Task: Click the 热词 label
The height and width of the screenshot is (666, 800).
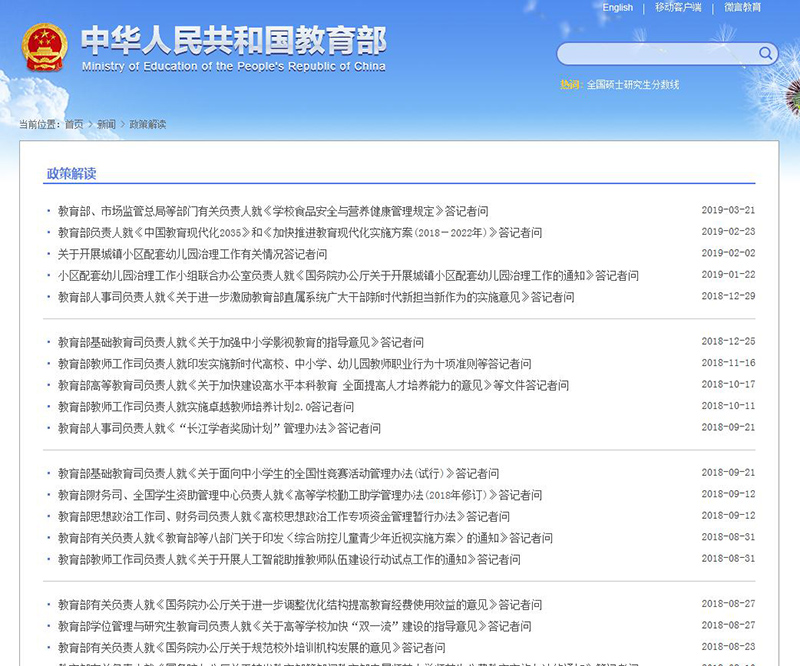Action: [x=570, y=85]
